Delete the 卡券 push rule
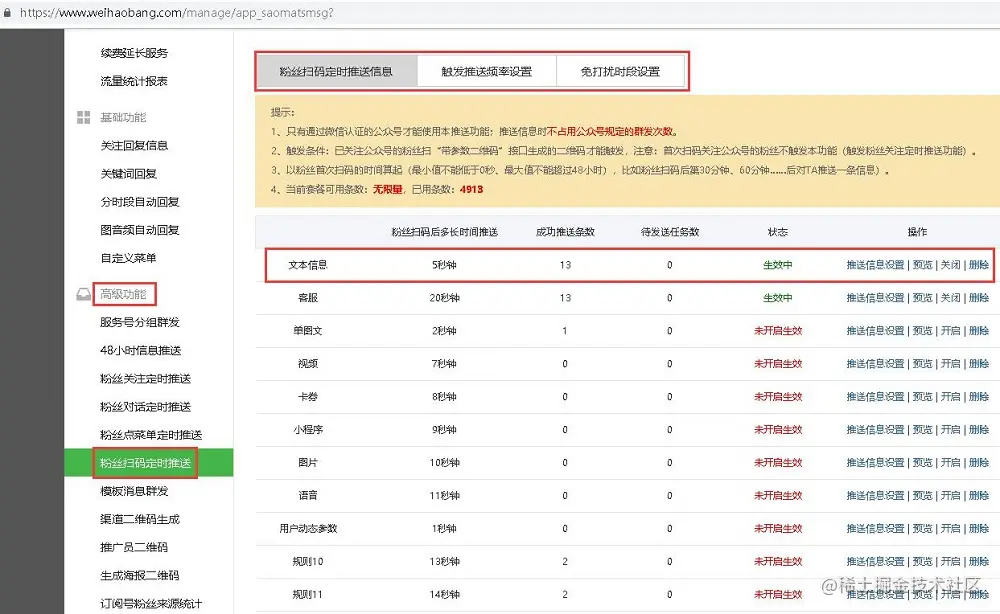This screenshot has height=614, width=1000. pos(978,396)
